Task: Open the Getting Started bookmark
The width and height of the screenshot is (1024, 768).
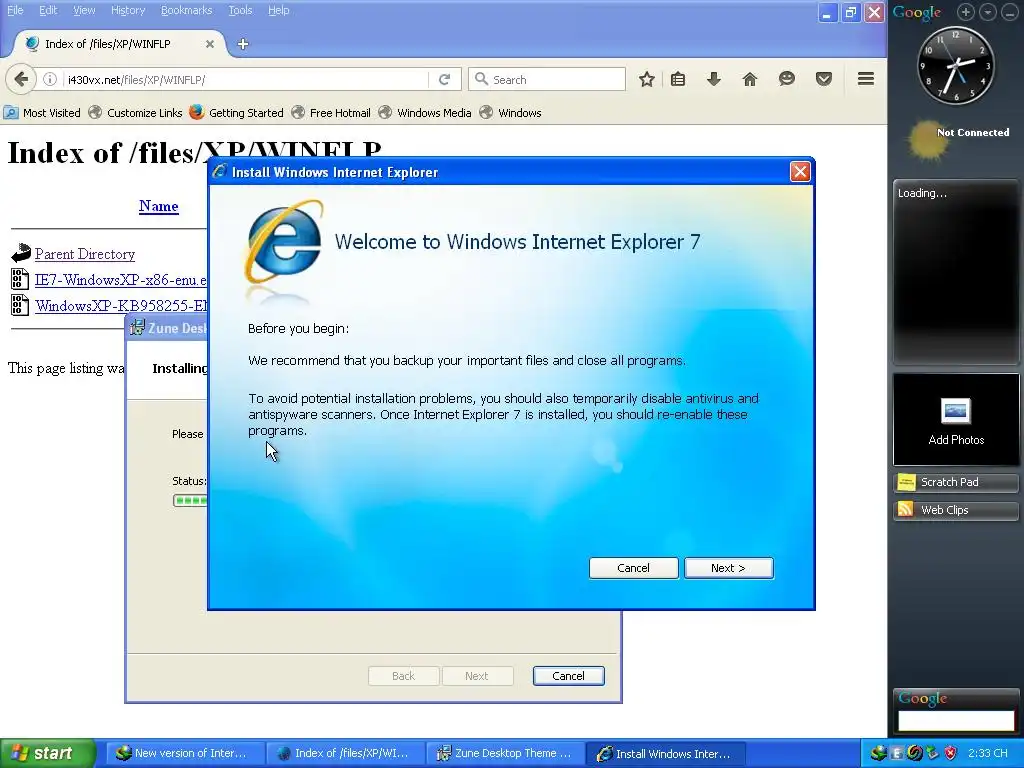Action: [x=237, y=113]
